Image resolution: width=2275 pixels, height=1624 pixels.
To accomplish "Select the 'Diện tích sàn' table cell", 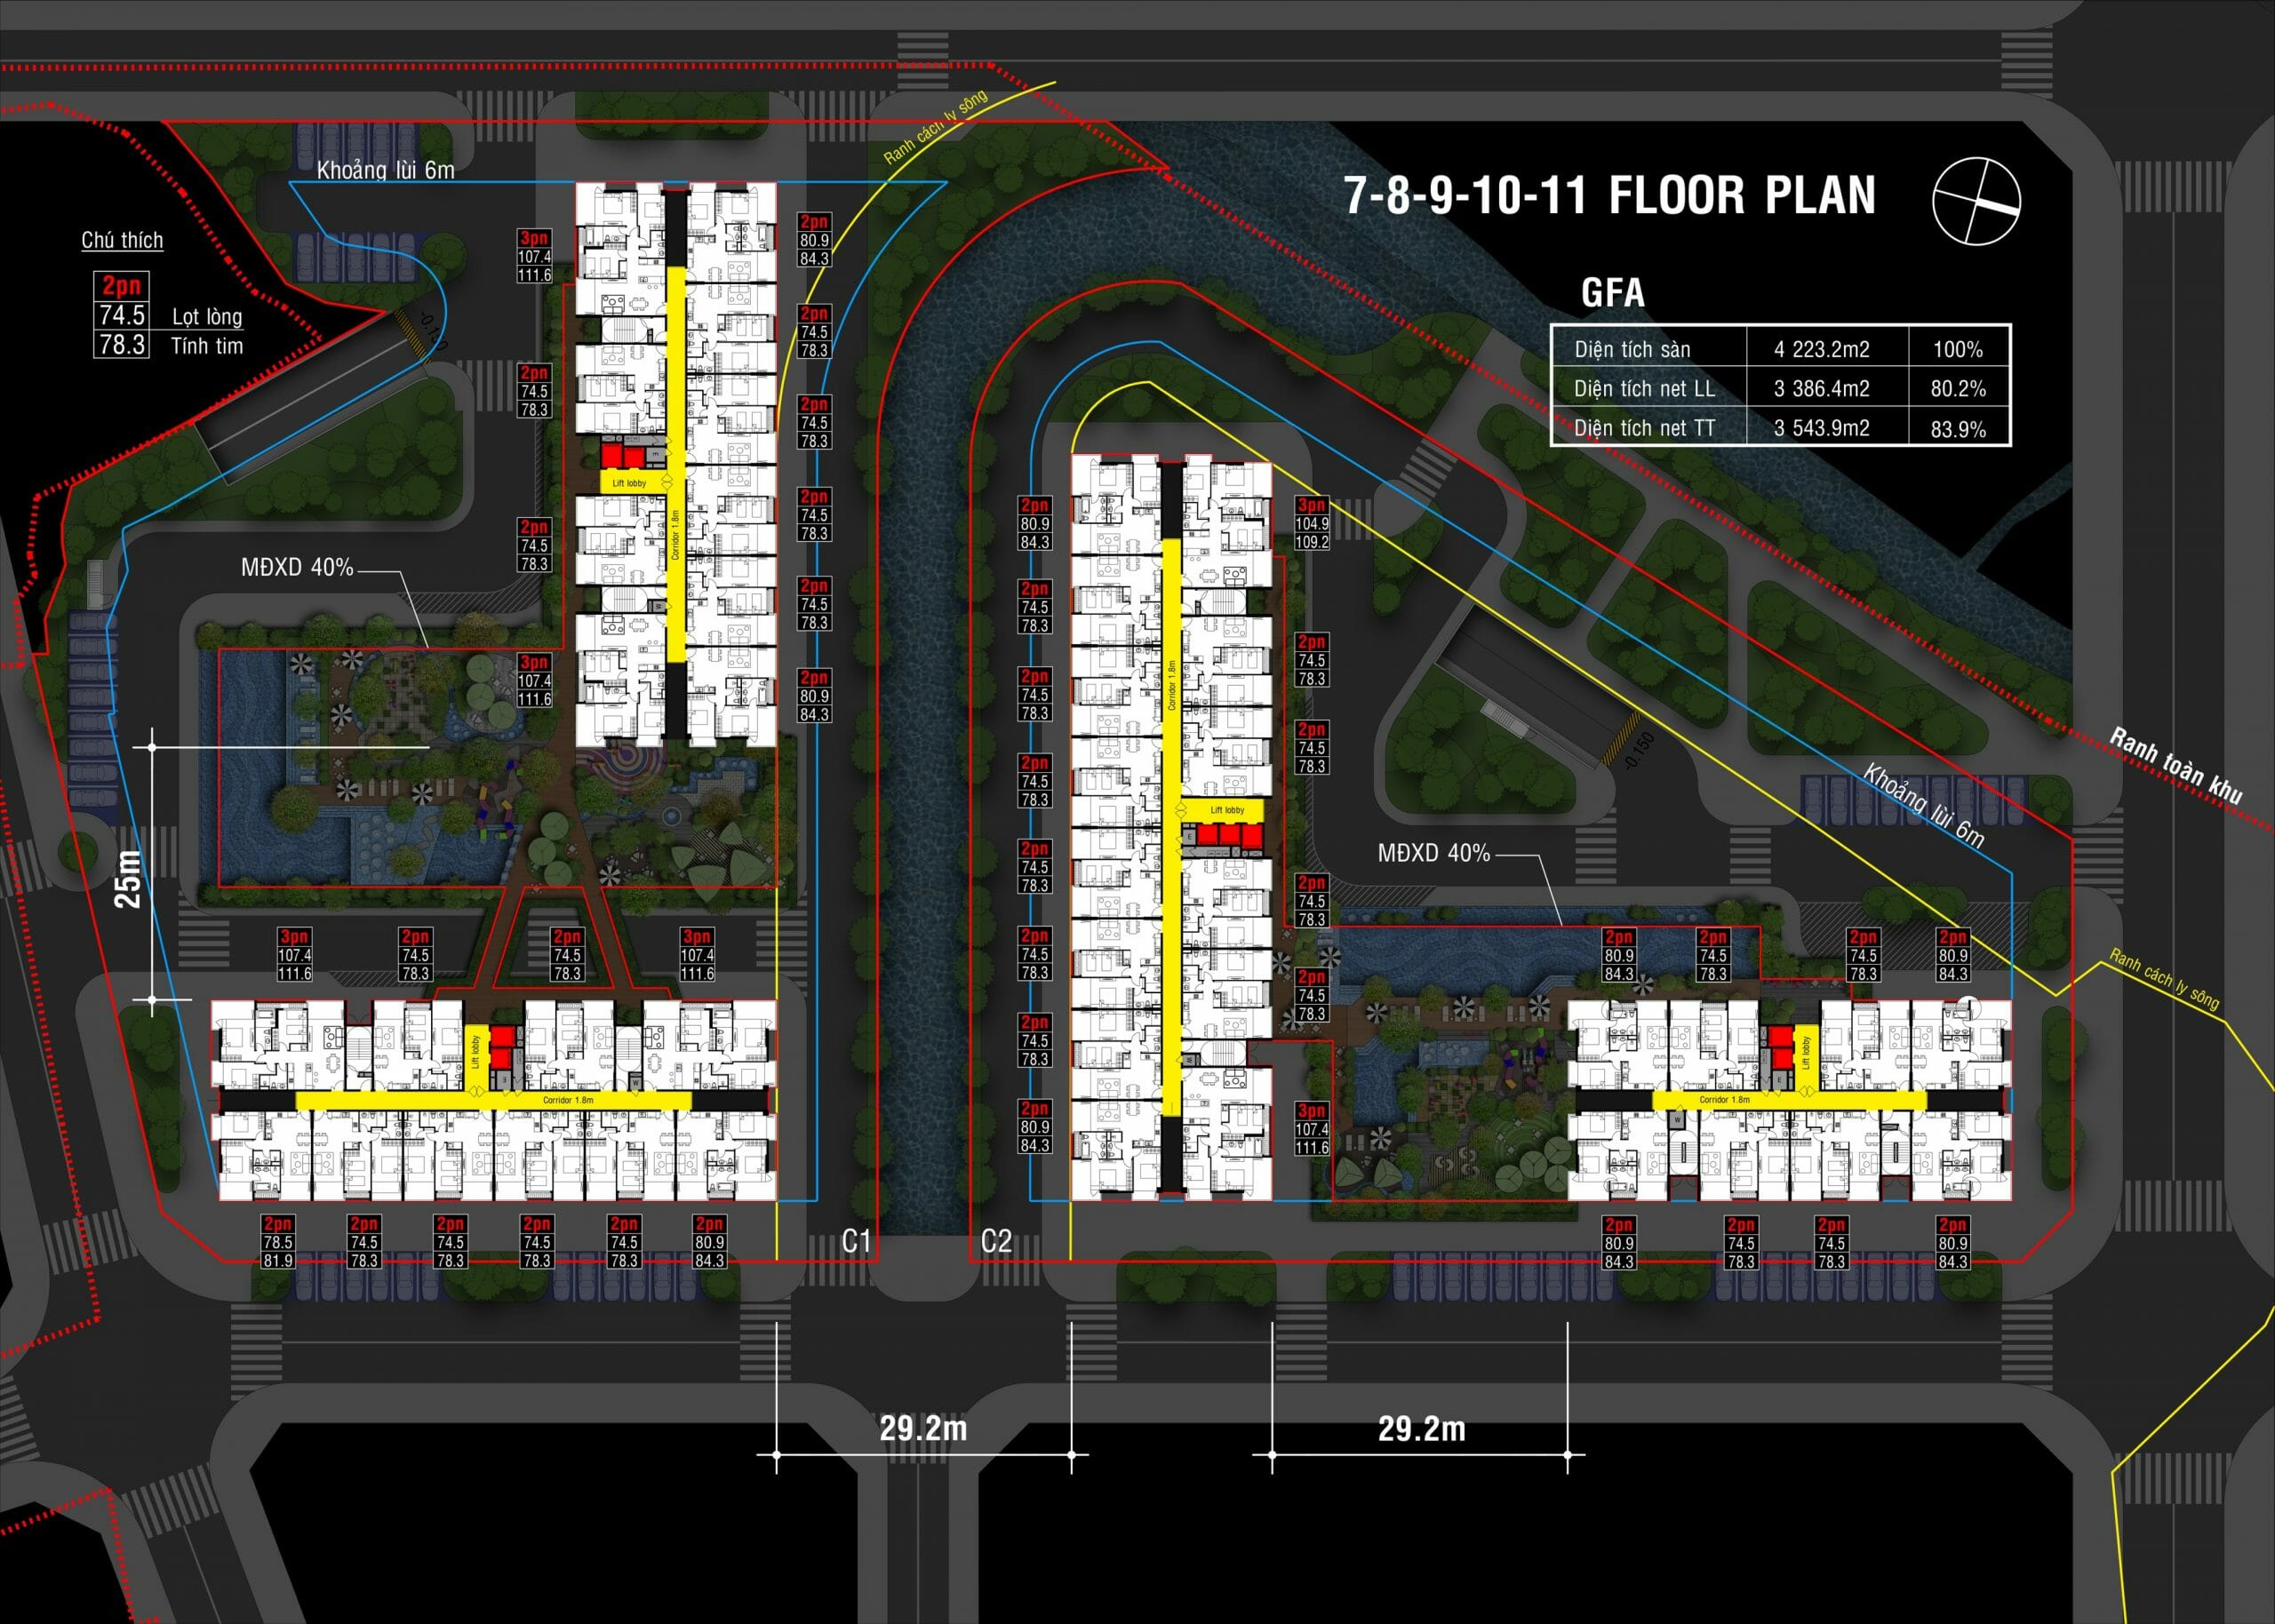I will (x=1632, y=350).
